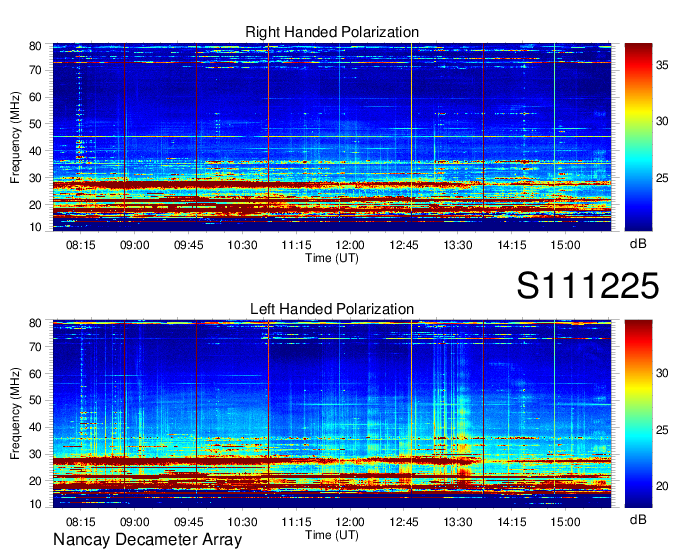Click the 30 MHz tick of Right Handed plot

point(35,178)
